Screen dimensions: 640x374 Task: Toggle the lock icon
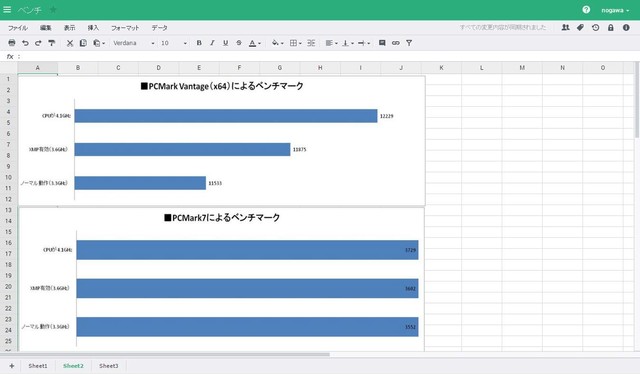tap(611, 27)
